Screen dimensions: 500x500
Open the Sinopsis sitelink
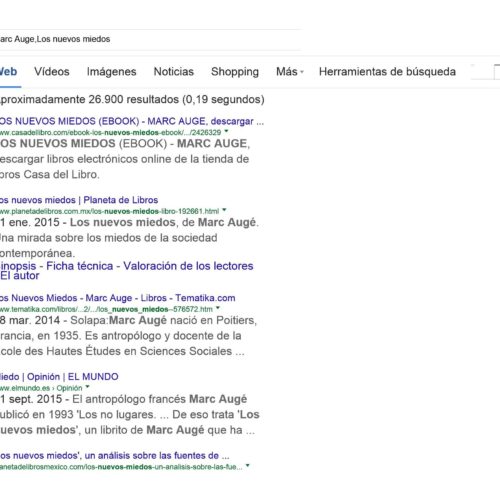click(18, 266)
